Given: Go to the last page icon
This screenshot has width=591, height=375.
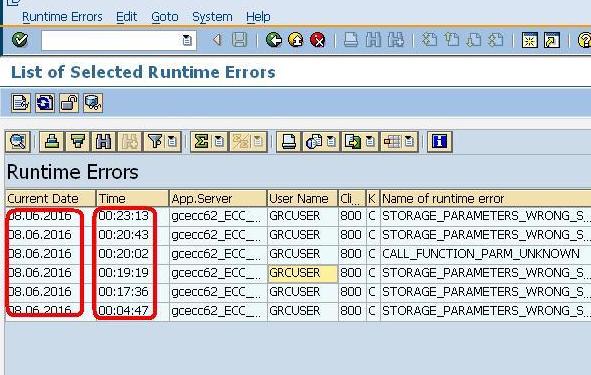Looking at the screenshot, I should [x=496, y=40].
